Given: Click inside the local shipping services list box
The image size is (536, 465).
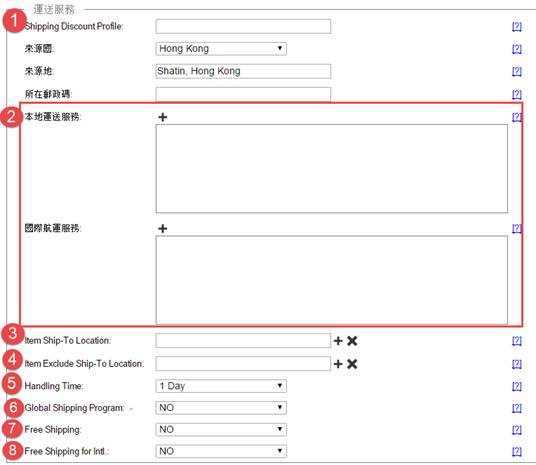Looking at the screenshot, I should point(332,169).
